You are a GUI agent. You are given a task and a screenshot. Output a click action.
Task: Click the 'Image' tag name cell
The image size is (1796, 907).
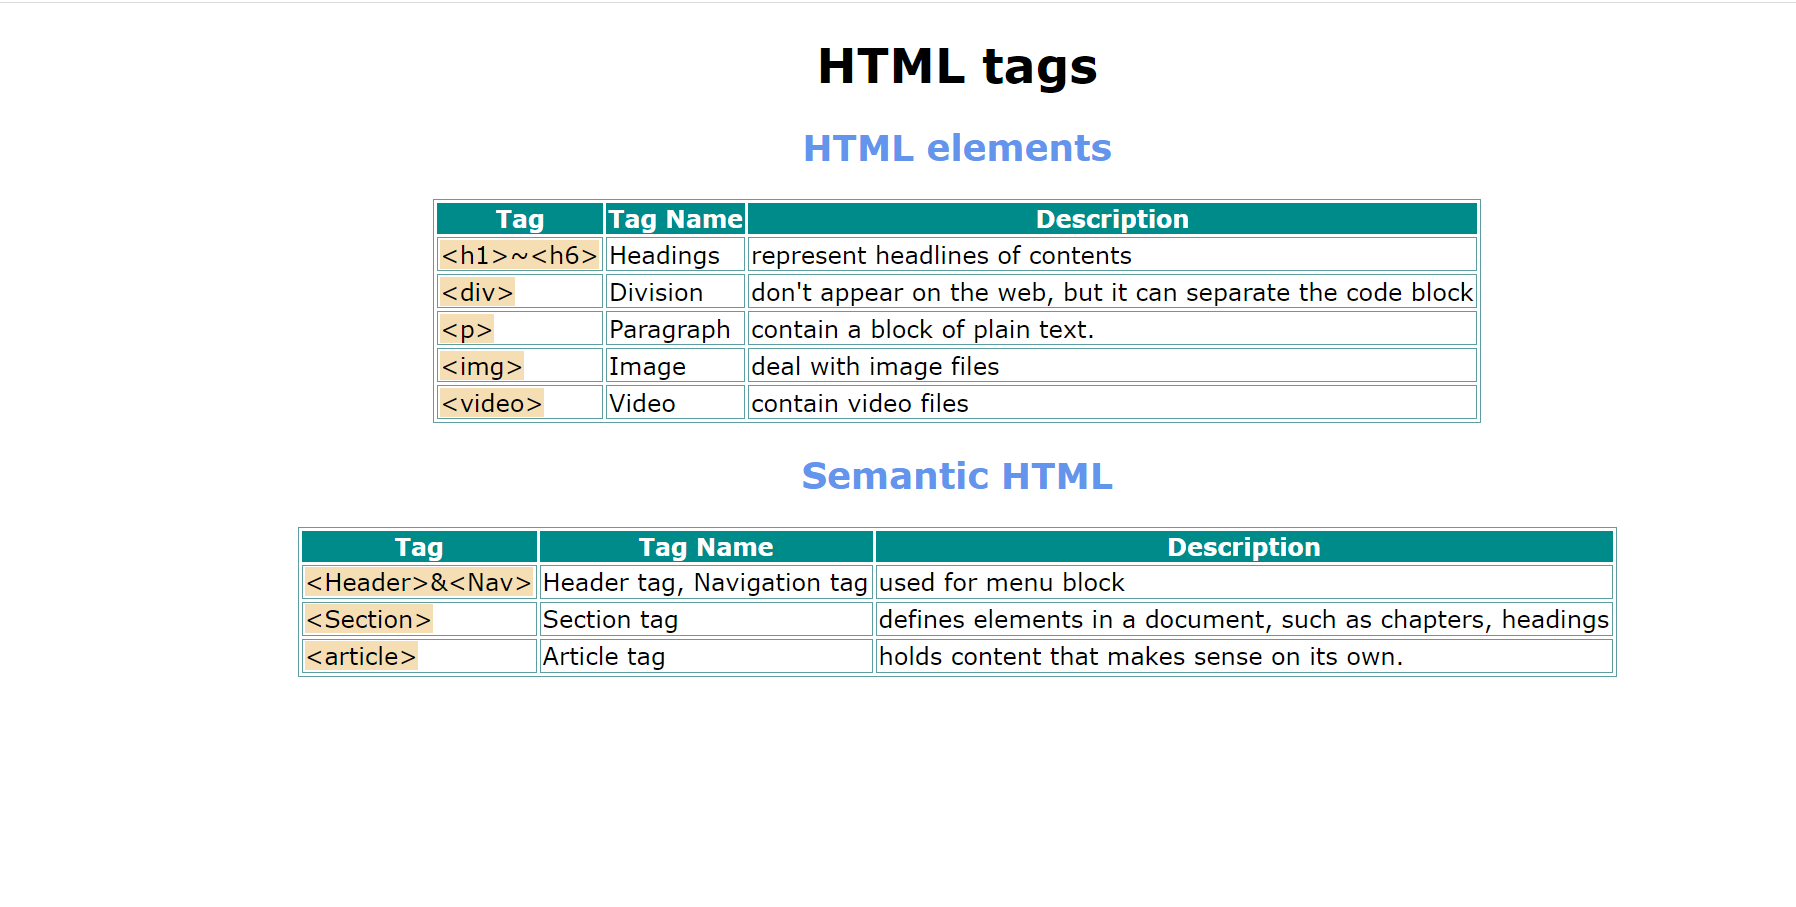coord(675,366)
